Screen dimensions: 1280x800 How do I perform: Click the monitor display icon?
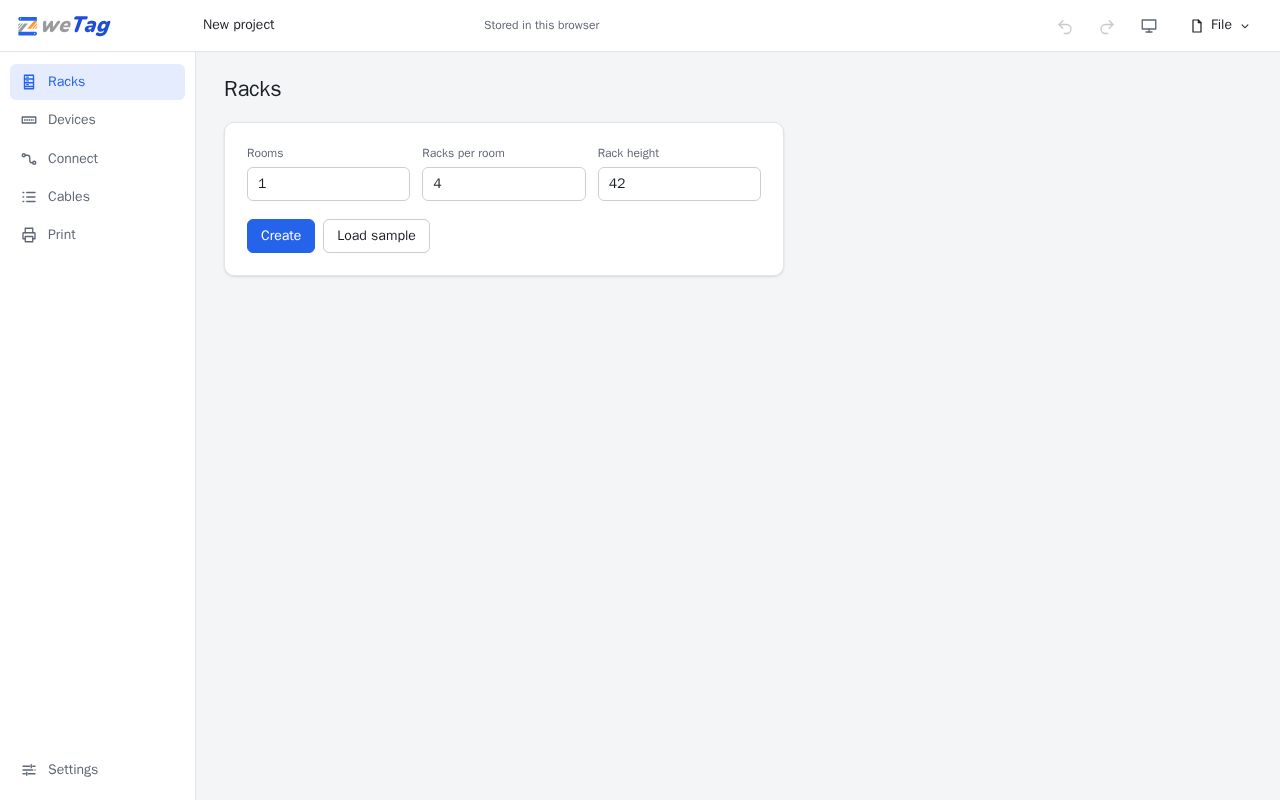point(1149,26)
